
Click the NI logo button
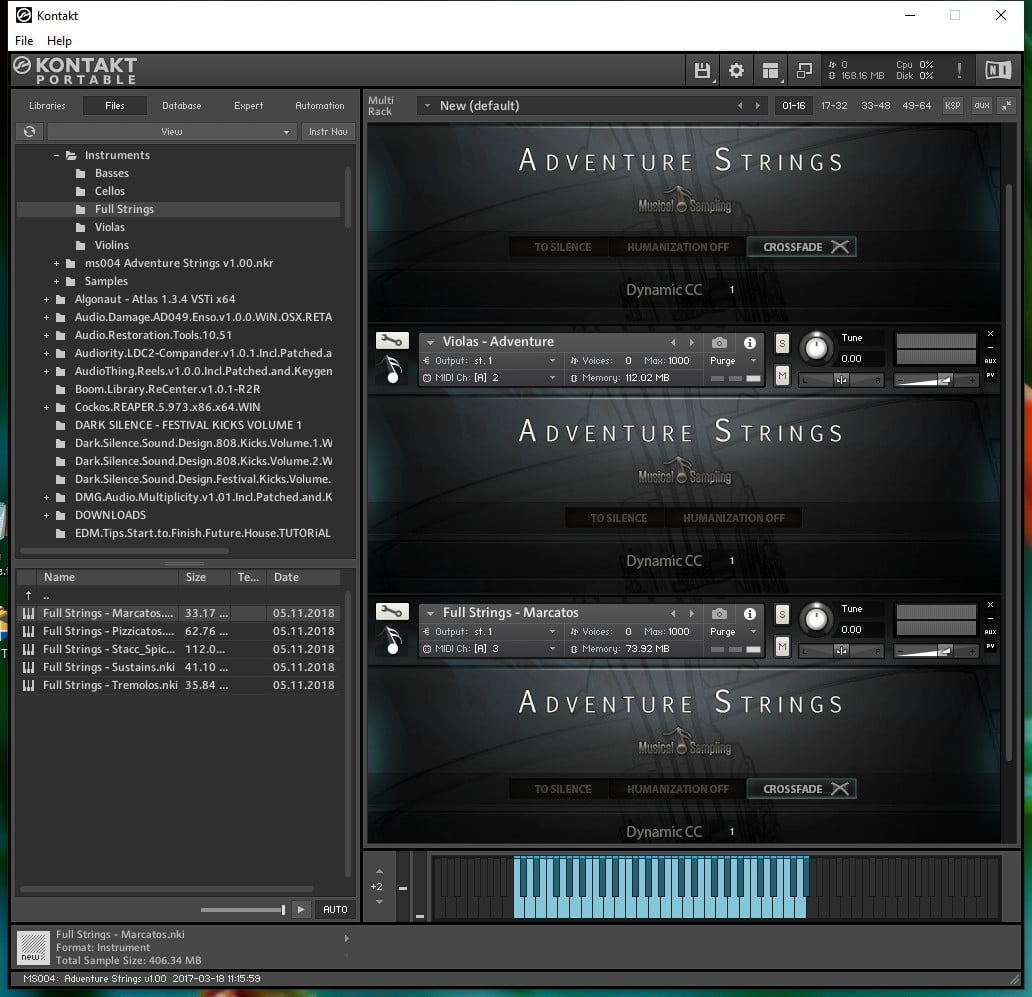click(x=998, y=70)
